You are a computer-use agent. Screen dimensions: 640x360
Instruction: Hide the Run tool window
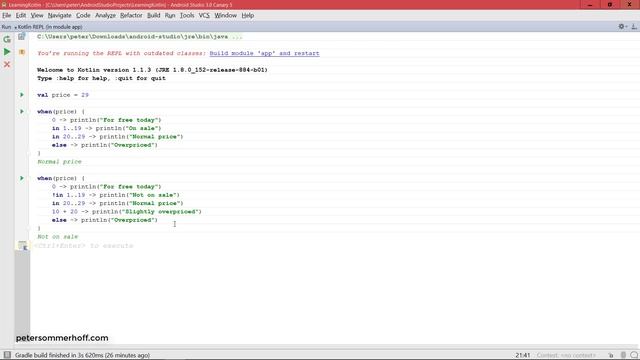[634, 27]
